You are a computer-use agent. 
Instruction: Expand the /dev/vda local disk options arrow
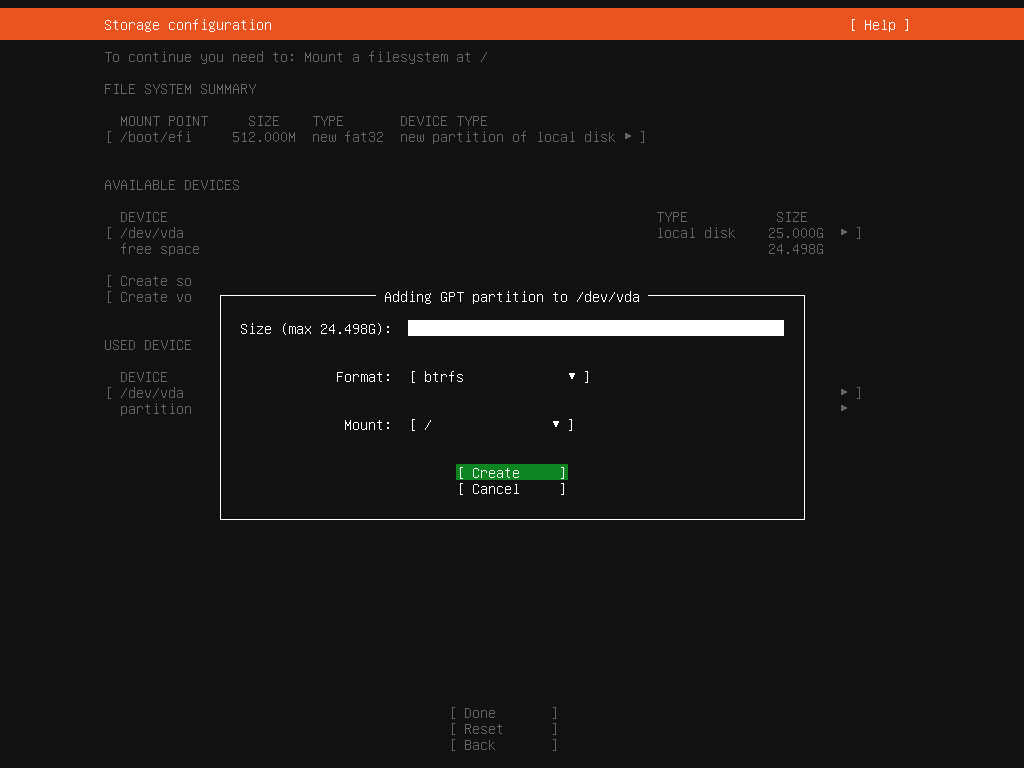pos(844,233)
